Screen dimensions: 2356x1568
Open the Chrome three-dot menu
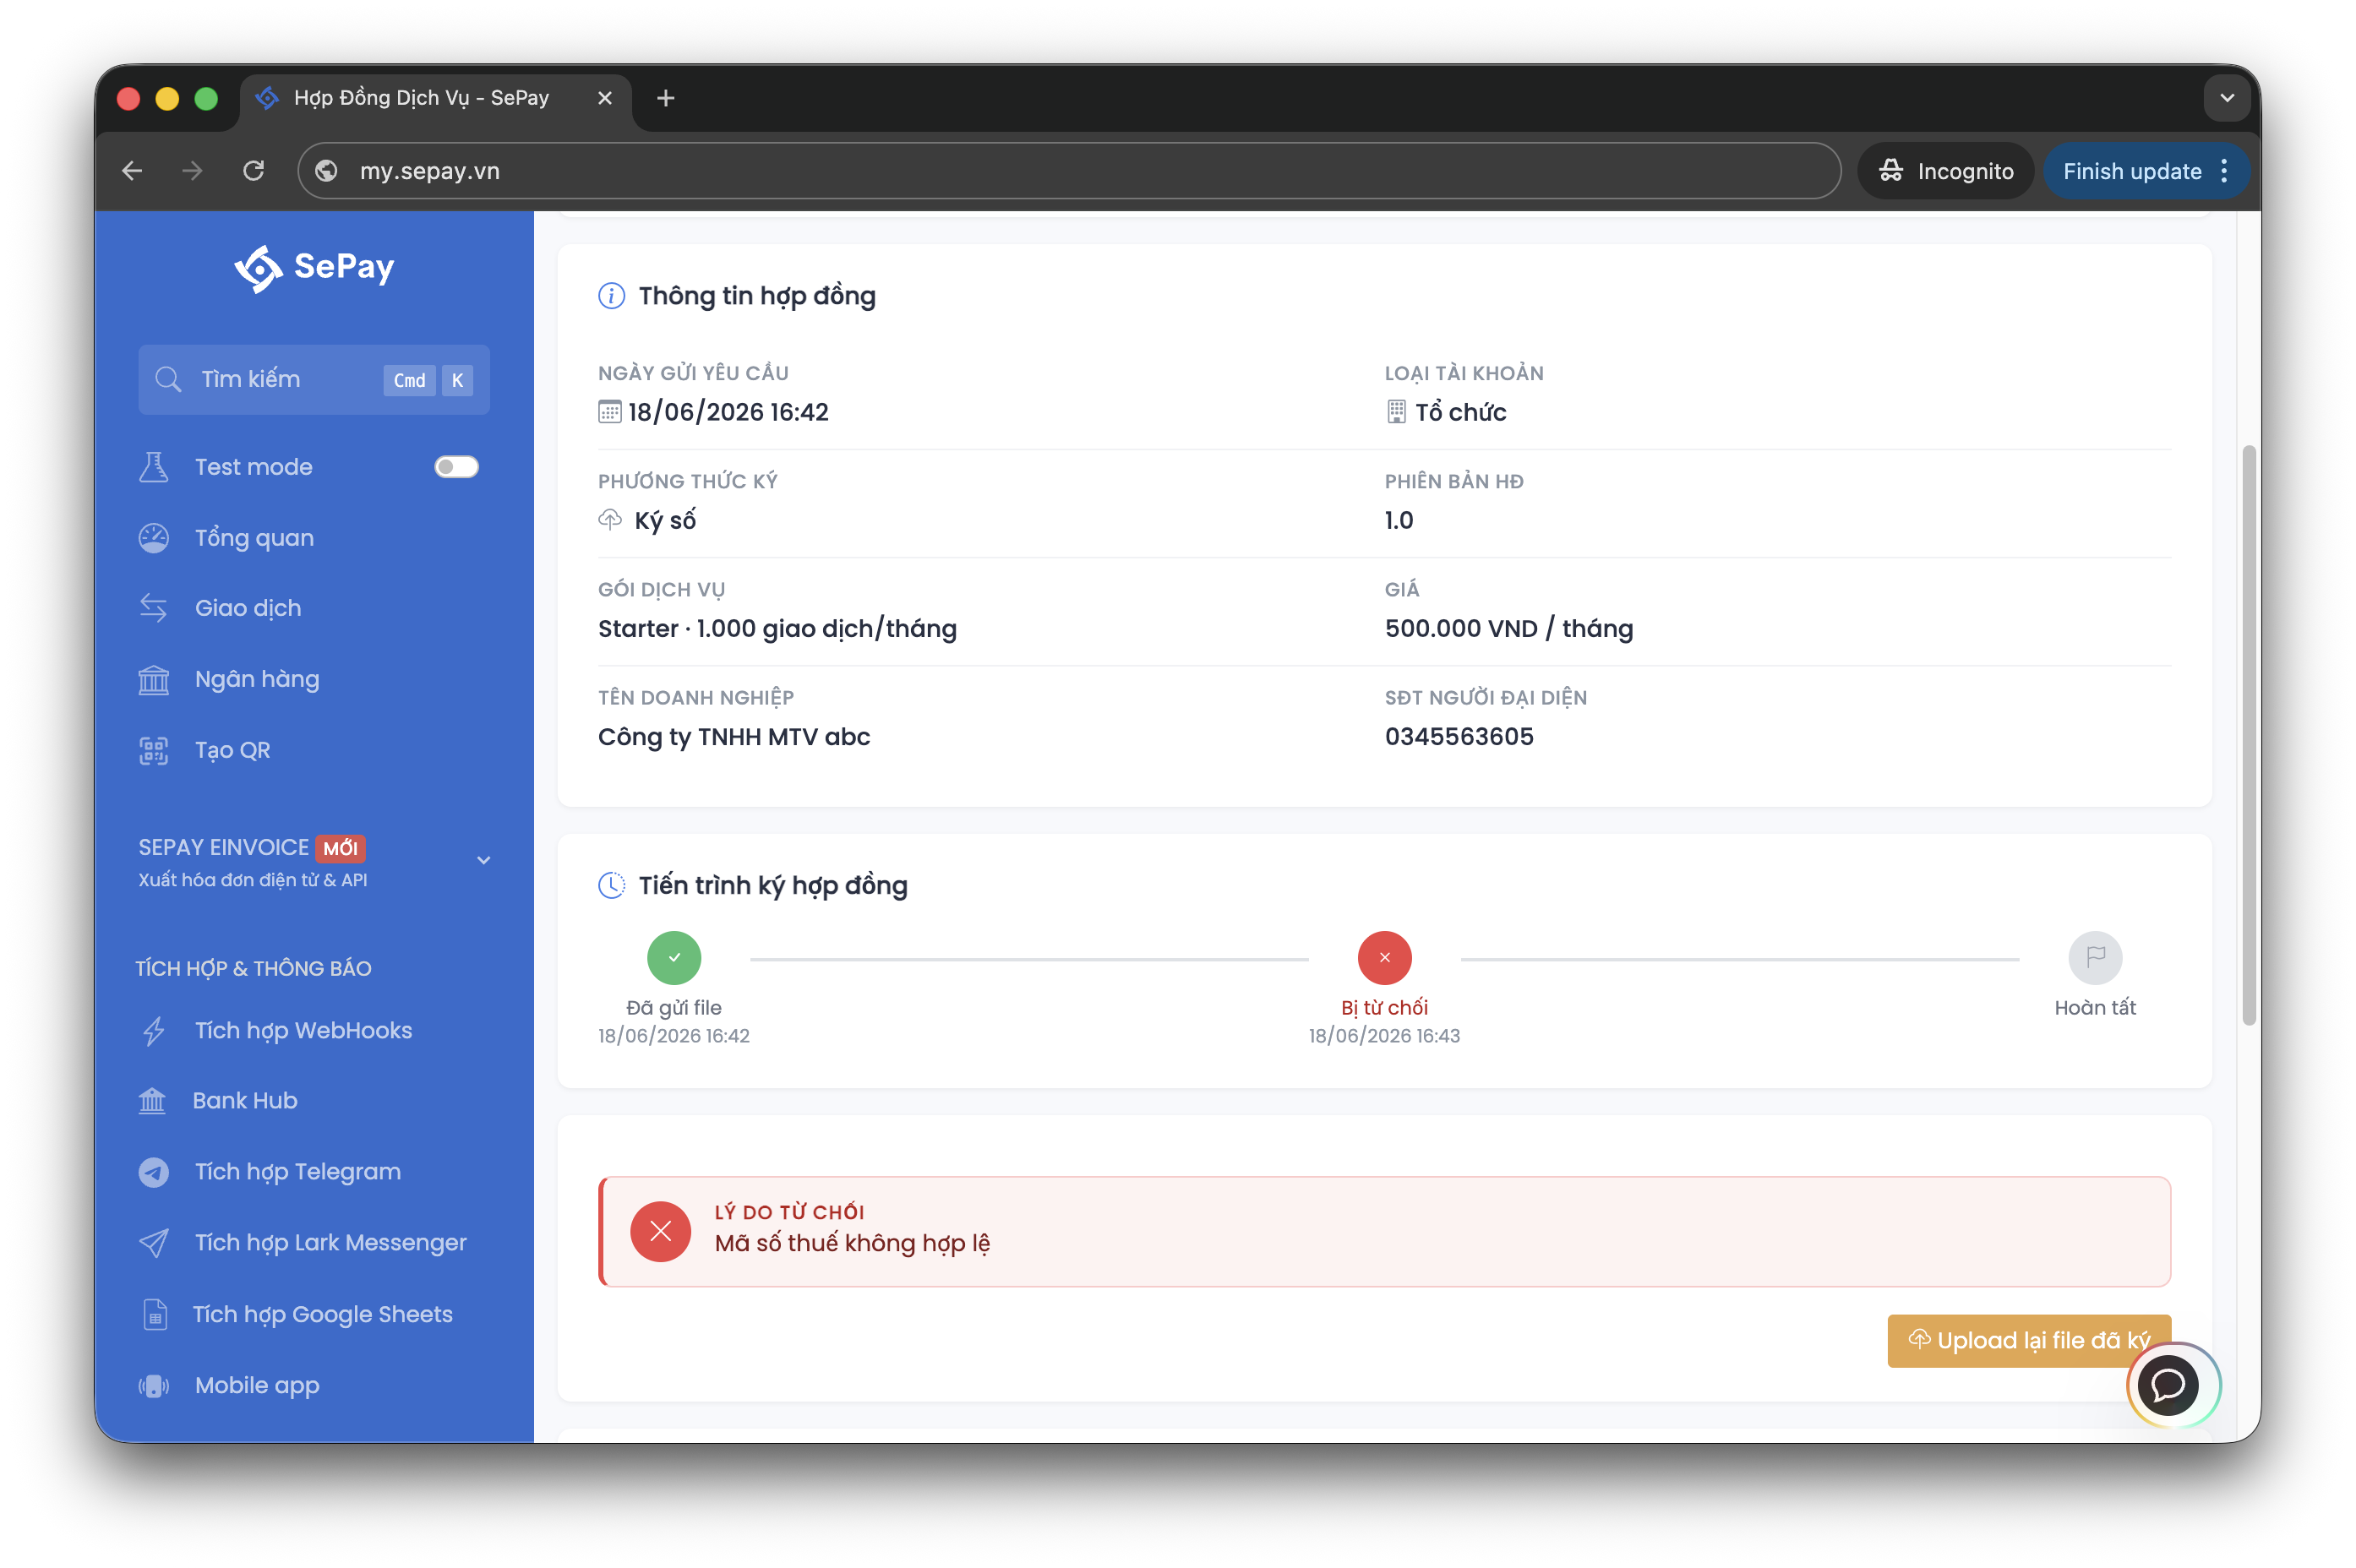[2224, 171]
